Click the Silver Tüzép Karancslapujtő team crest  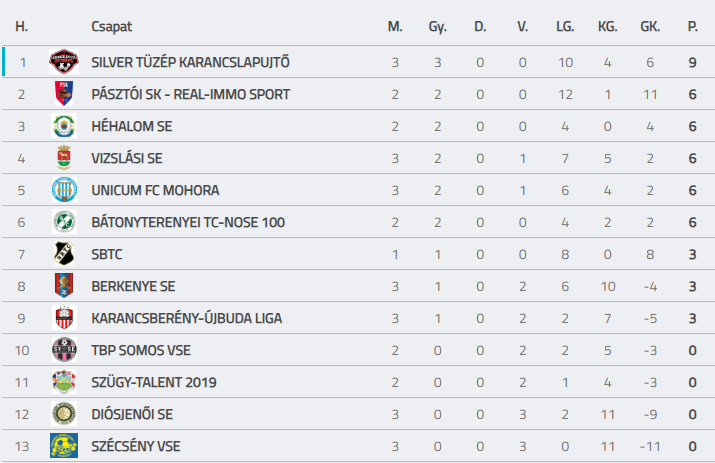[x=64, y=62]
